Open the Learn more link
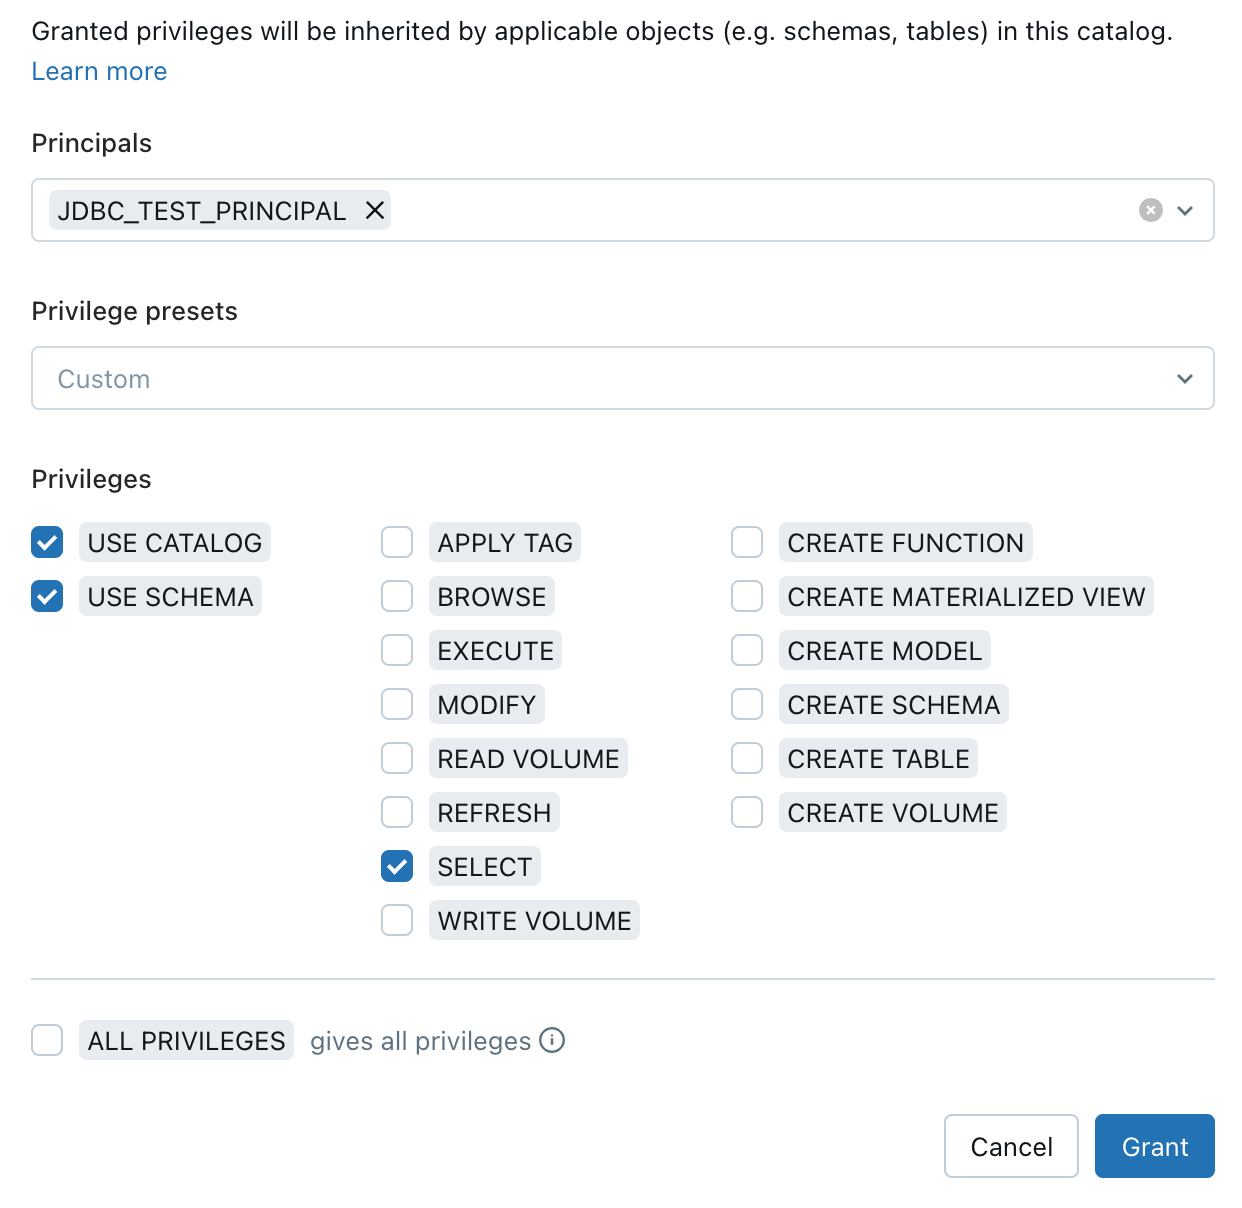 [99, 71]
